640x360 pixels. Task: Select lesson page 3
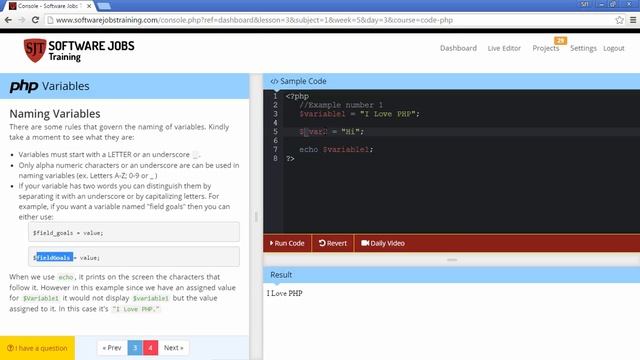click(135, 348)
